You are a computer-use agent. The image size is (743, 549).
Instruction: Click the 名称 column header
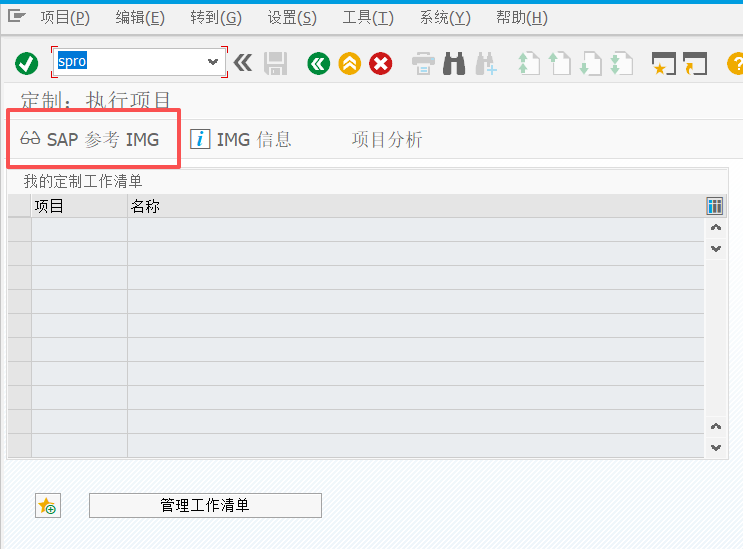click(x=416, y=206)
